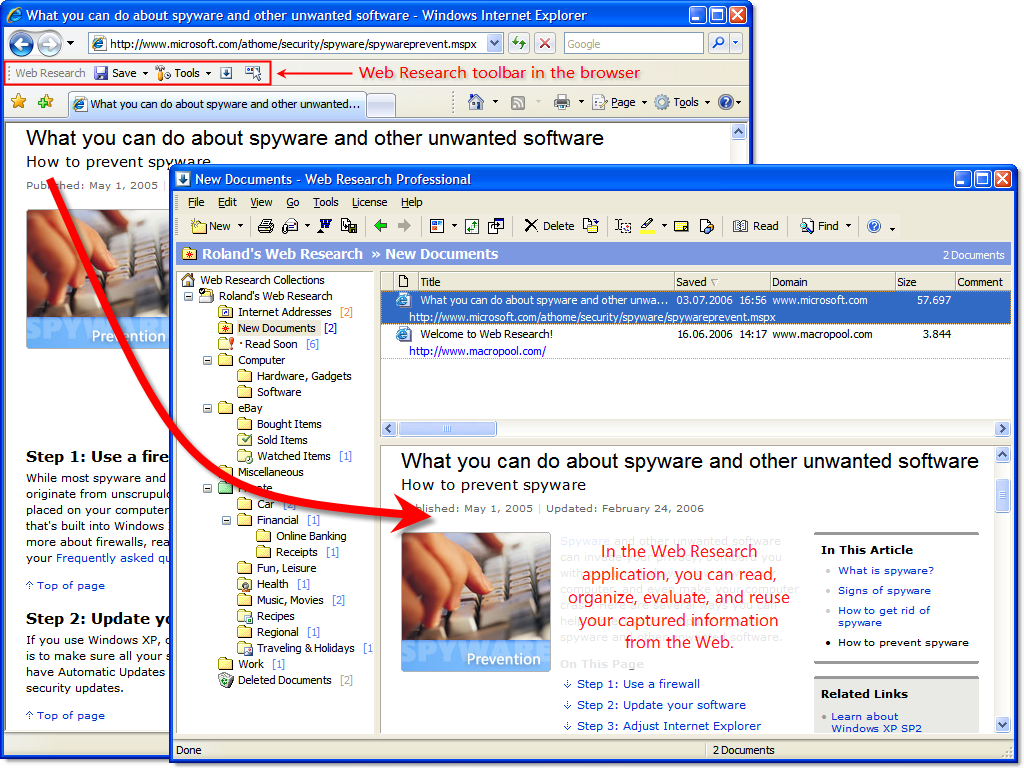Click the Export to Word icon
Screen dimensions: 1024x768
[x=325, y=226]
